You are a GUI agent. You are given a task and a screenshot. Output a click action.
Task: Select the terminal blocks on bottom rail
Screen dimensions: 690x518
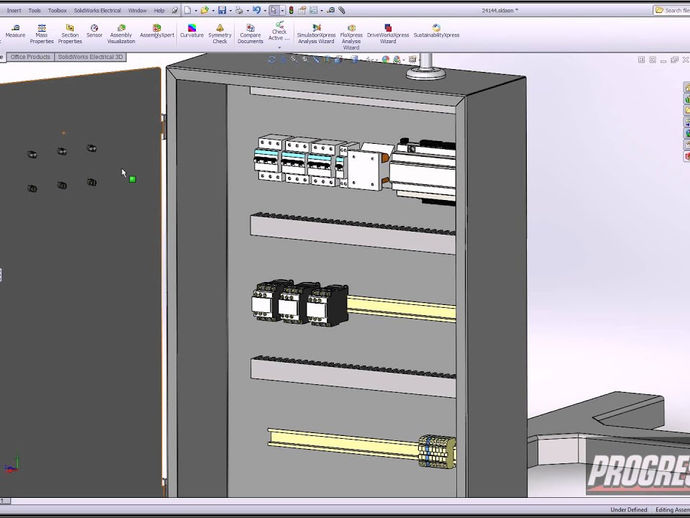click(437, 451)
